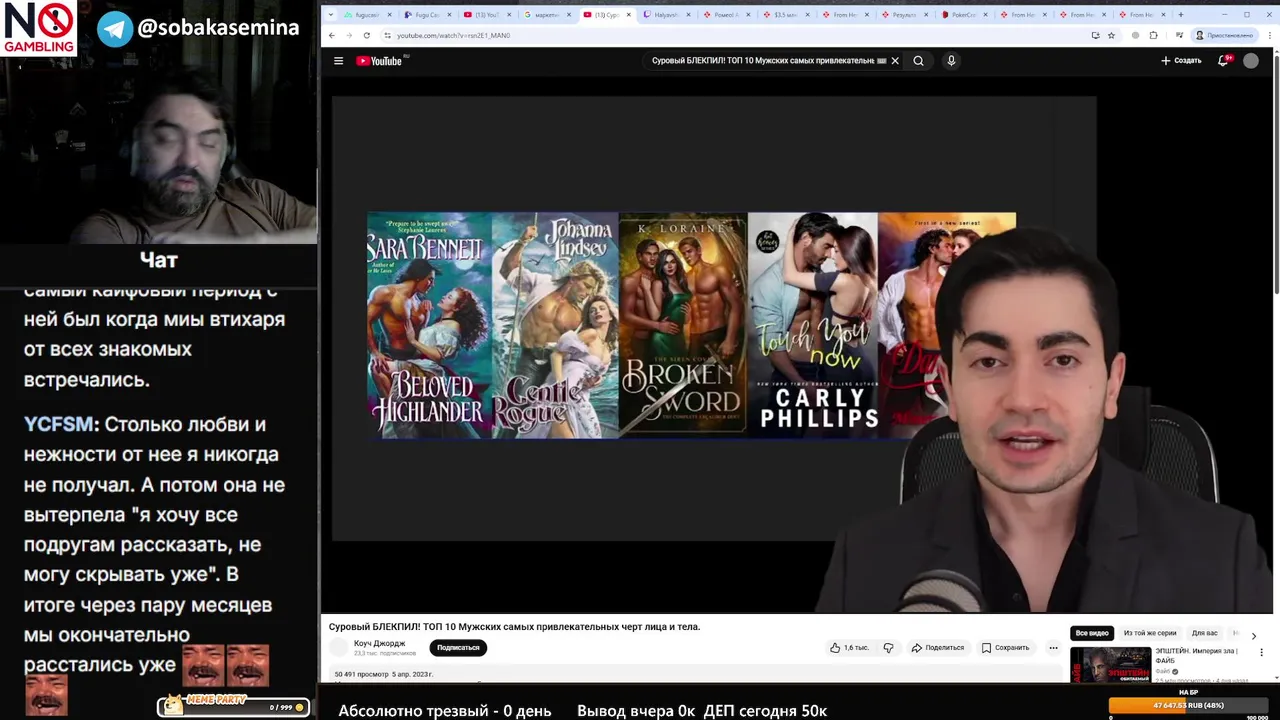The image size is (1280, 720).
Task: Like the video with thumbs up
Action: (x=849, y=648)
